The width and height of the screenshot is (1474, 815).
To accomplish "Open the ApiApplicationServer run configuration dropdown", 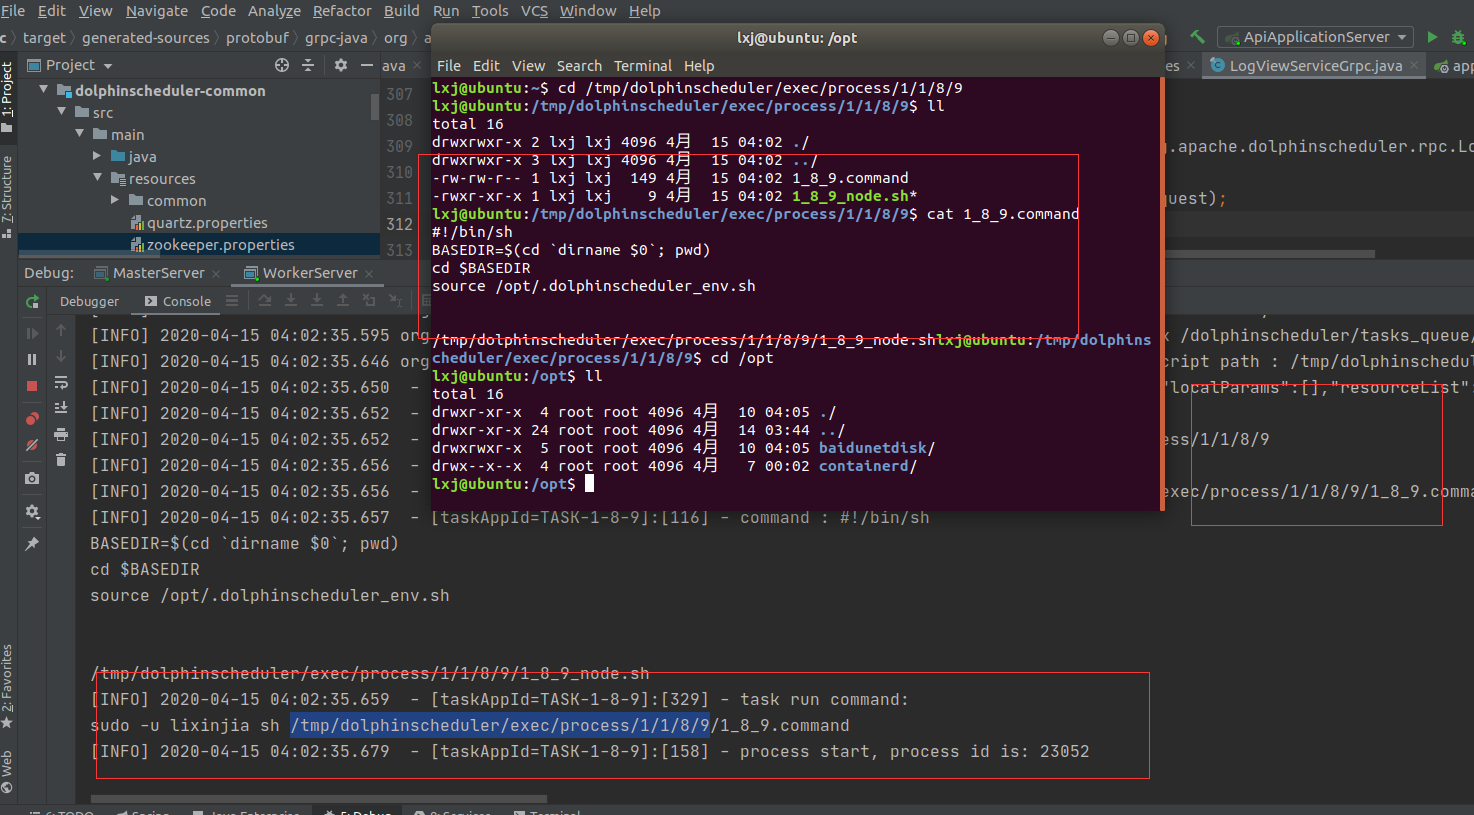I will (x=1402, y=36).
